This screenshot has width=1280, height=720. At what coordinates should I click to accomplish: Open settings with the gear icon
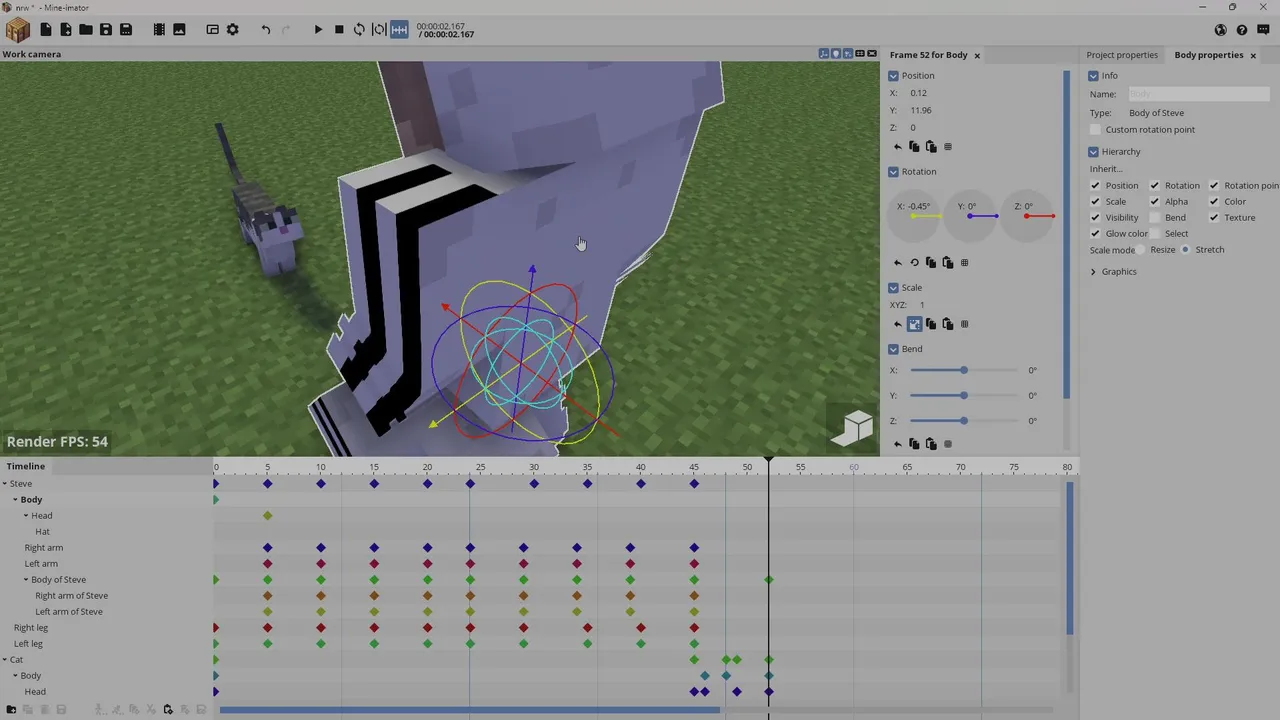(233, 30)
